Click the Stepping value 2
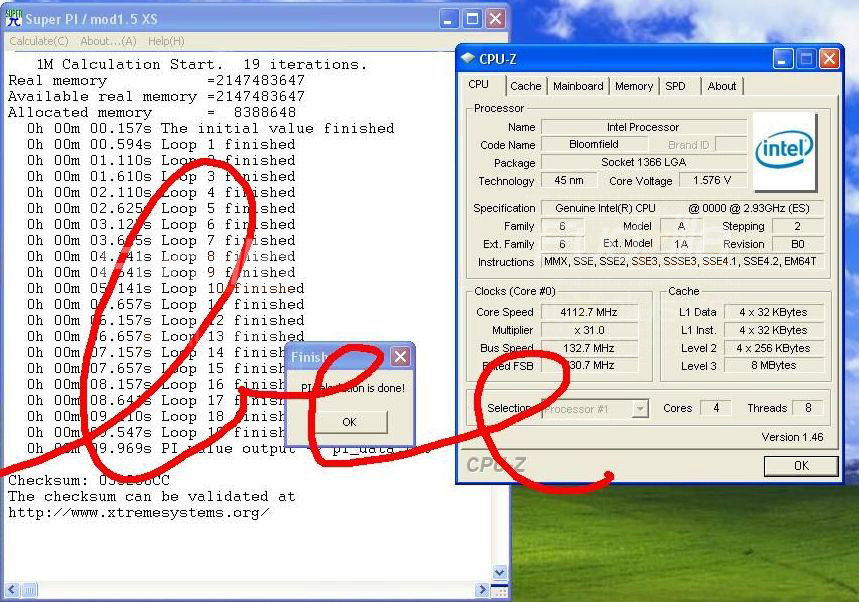Viewport: 859px width, 602px height. [x=798, y=226]
